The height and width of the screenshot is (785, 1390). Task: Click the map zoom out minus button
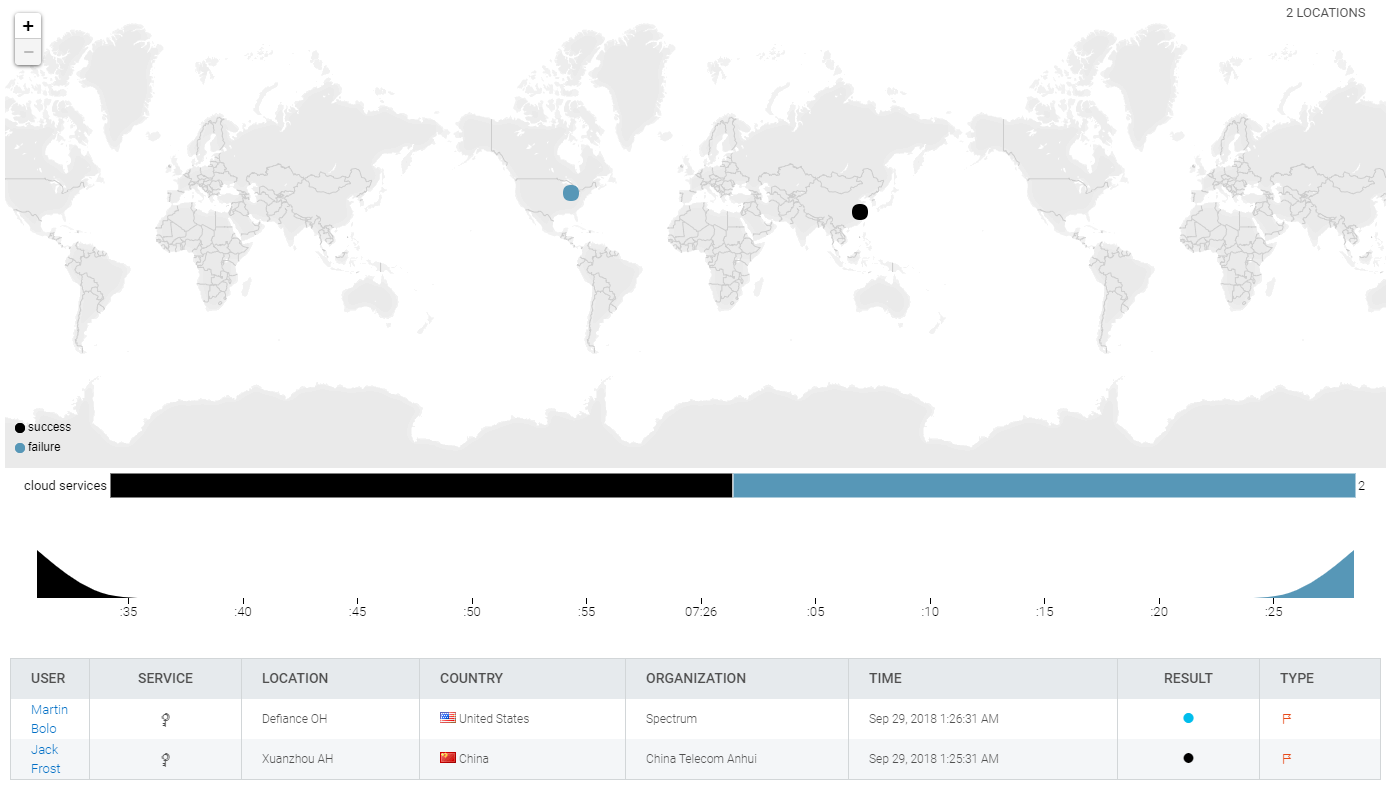pyautogui.click(x=28, y=52)
